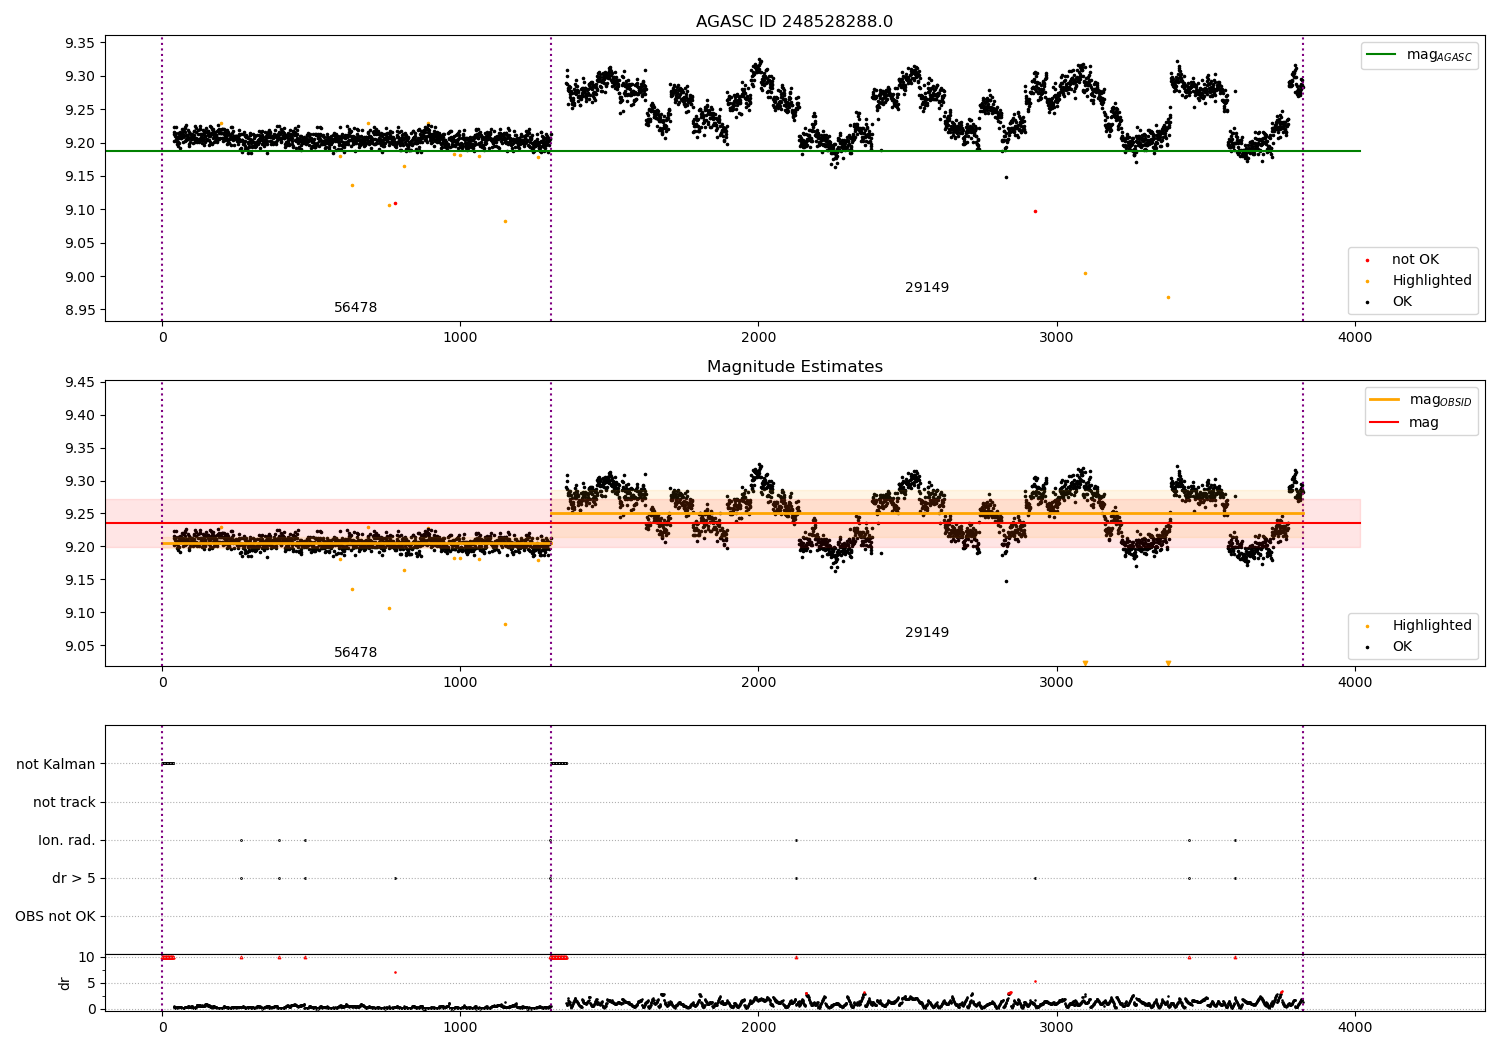The width and height of the screenshot is (1500, 1050).
Task: Click x-axis tick 1000 under Magnitude Estimates plot
Action: point(460,683)
